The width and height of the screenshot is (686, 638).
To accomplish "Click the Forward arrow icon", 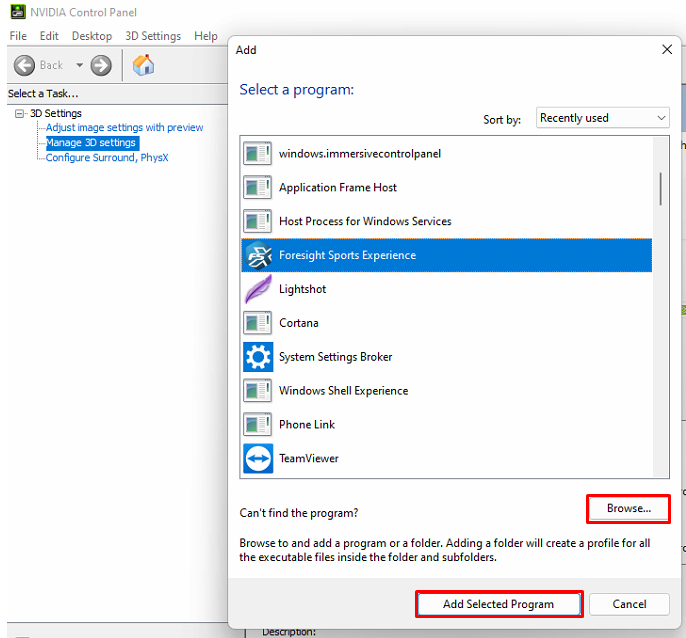I will pyautogui.click(x=101, y=66).
